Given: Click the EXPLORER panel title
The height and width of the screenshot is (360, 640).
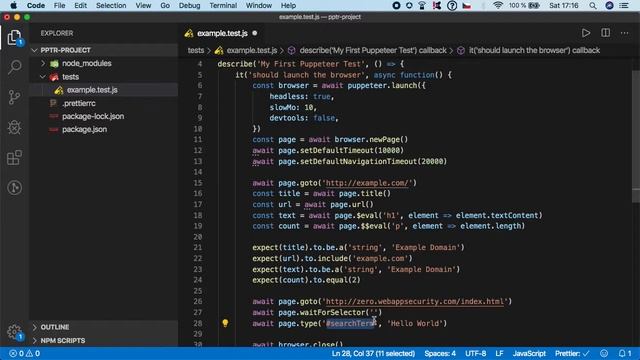Looking at the screenshot, I should pos(57,33).
